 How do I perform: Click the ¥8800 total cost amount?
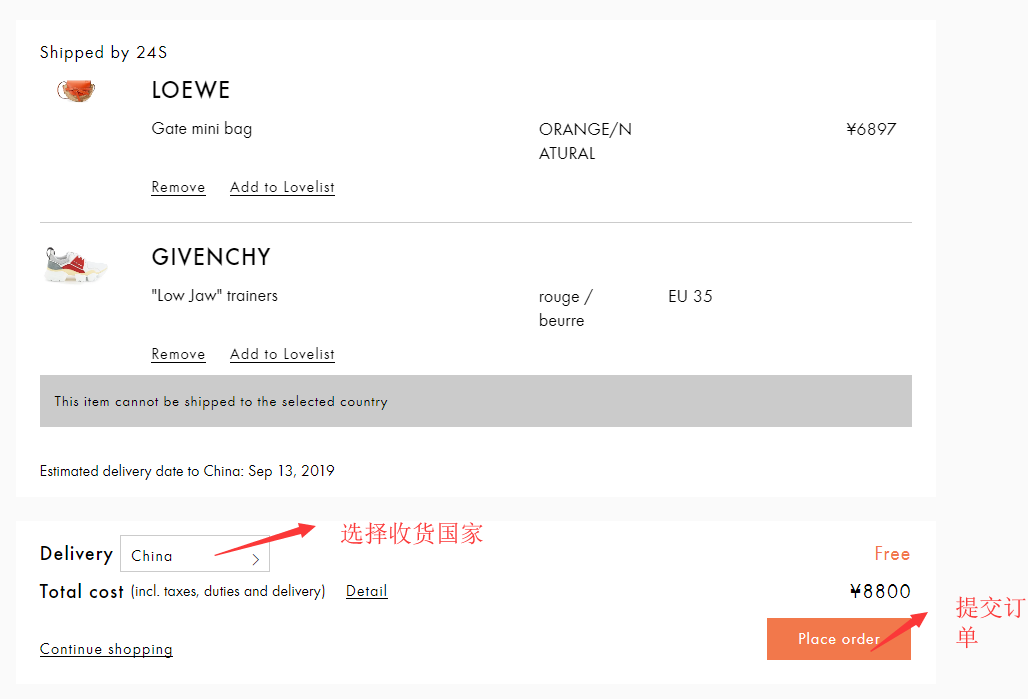880,591
